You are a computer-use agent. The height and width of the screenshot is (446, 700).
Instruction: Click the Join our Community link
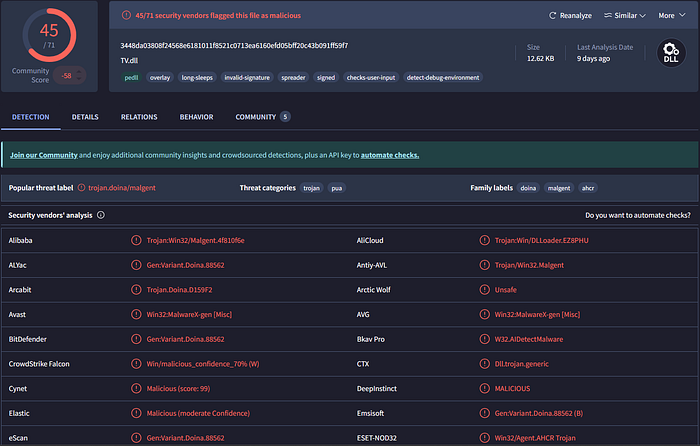(44, 155)
